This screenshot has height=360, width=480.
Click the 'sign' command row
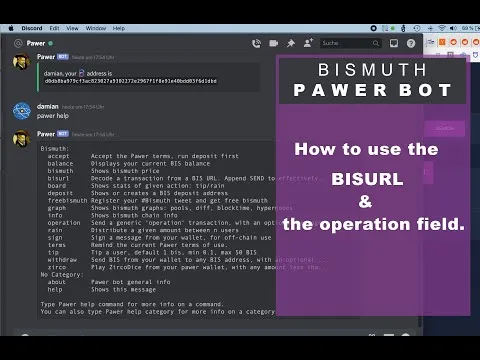(x=159, y=238)
